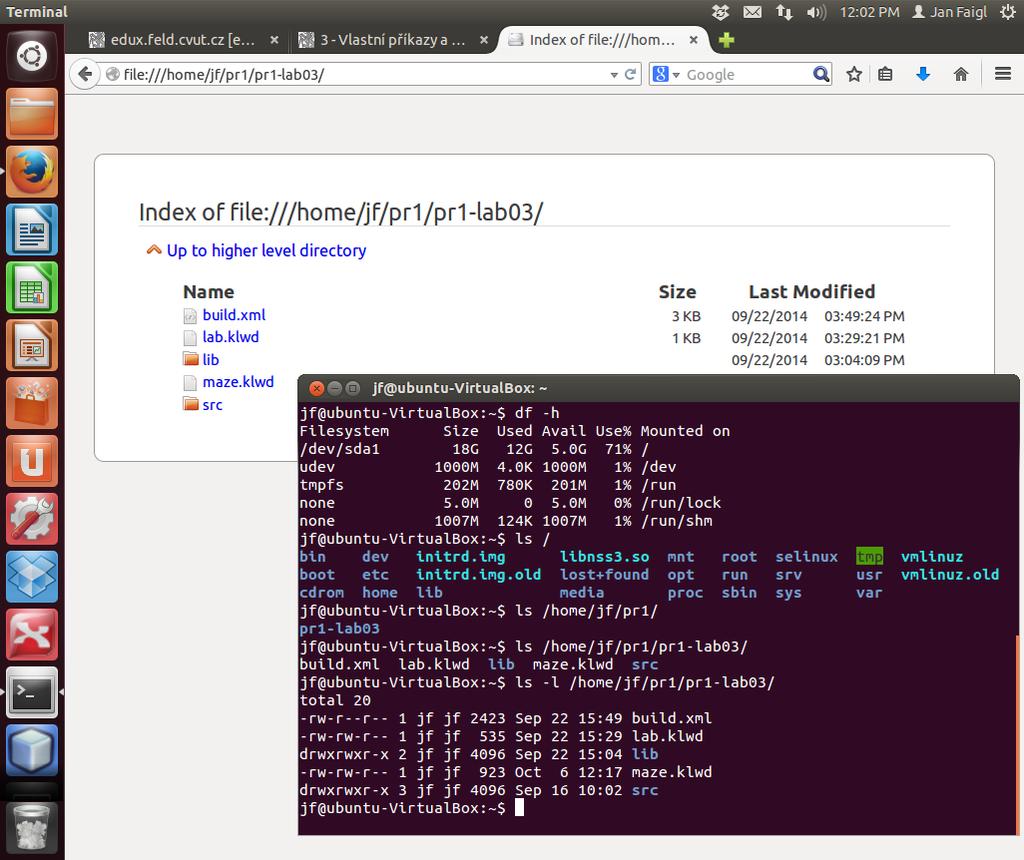Click the 3 KB size of build.xml
Image resolution: width=1024 pixels, height=860 pixels.
pyautogui.click(x=686, y=316)
